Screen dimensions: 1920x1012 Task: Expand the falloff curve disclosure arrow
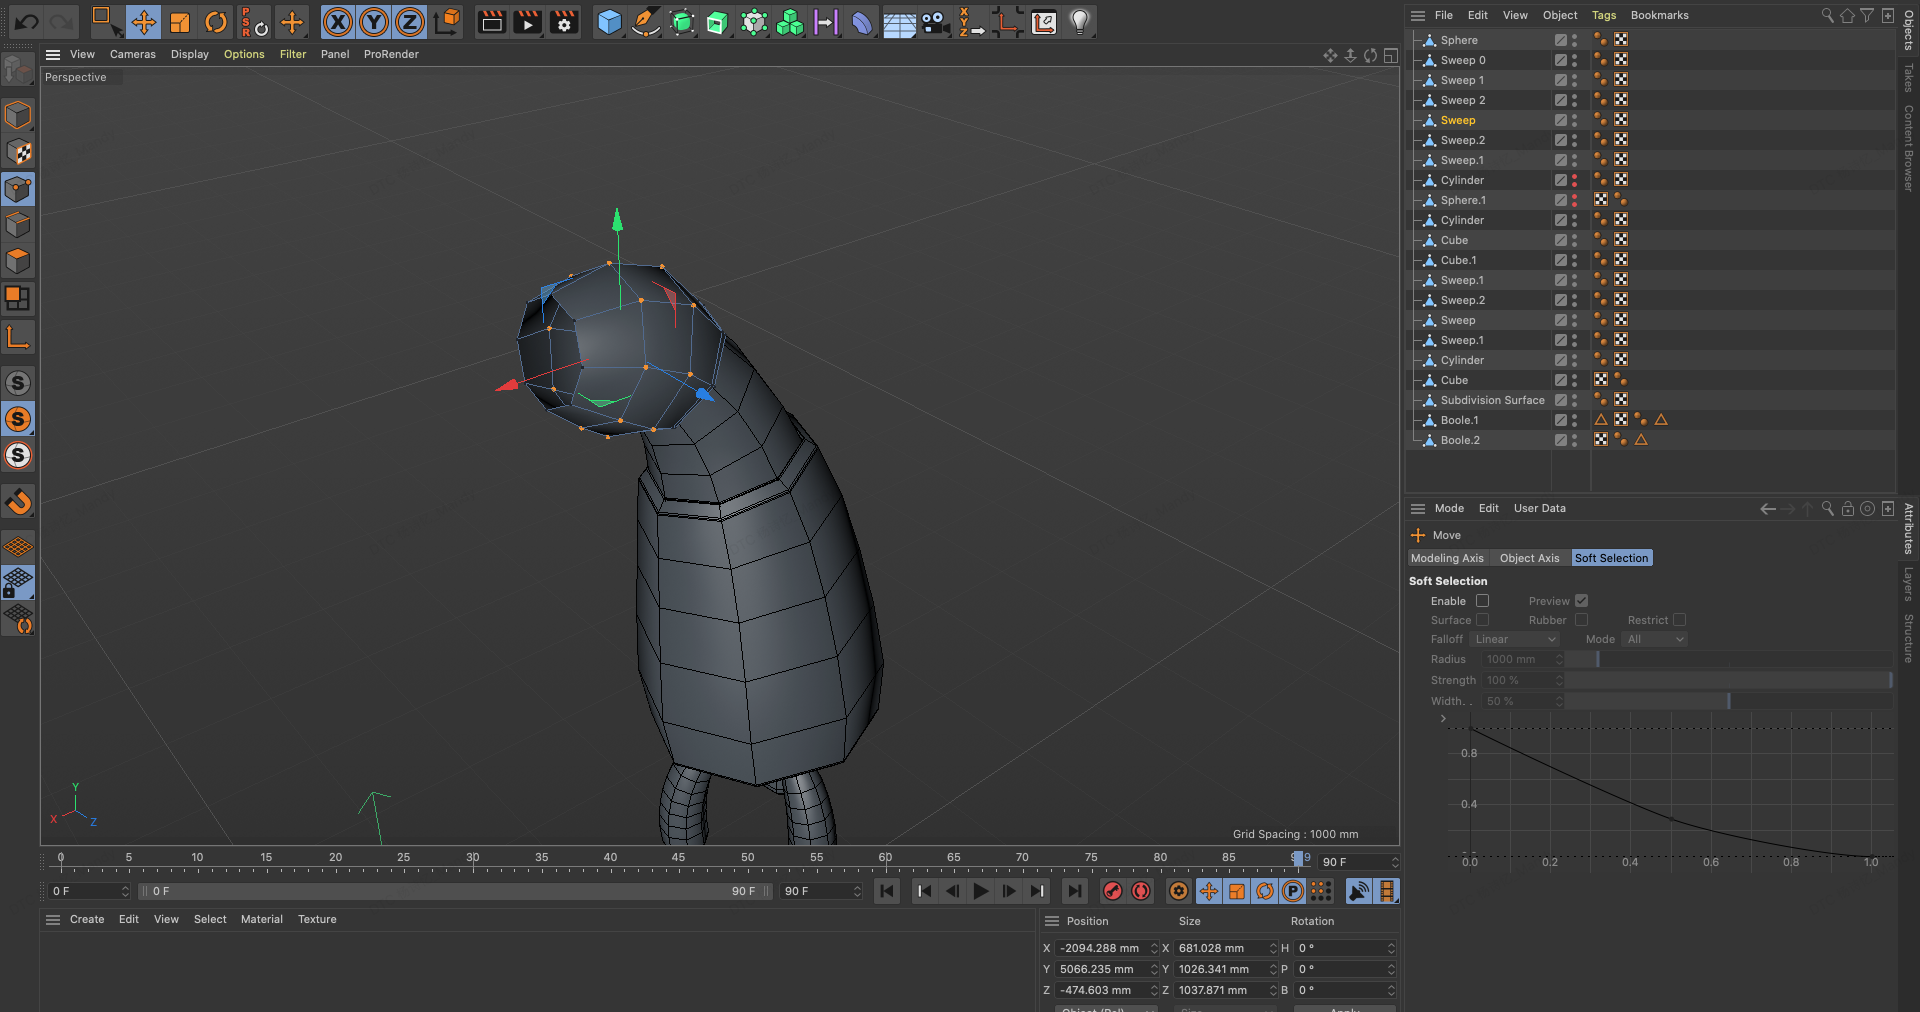pos(1443,718)
